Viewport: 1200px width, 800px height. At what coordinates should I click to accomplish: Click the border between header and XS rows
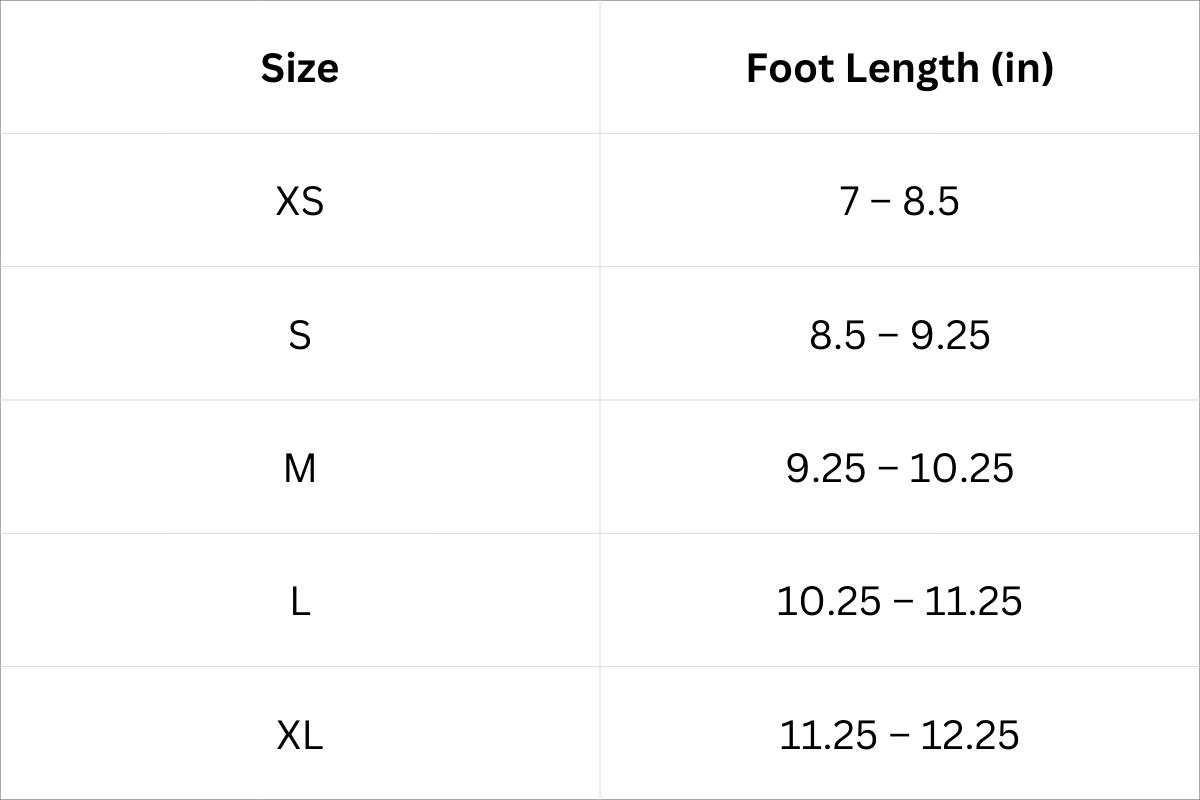pos(600,133)
